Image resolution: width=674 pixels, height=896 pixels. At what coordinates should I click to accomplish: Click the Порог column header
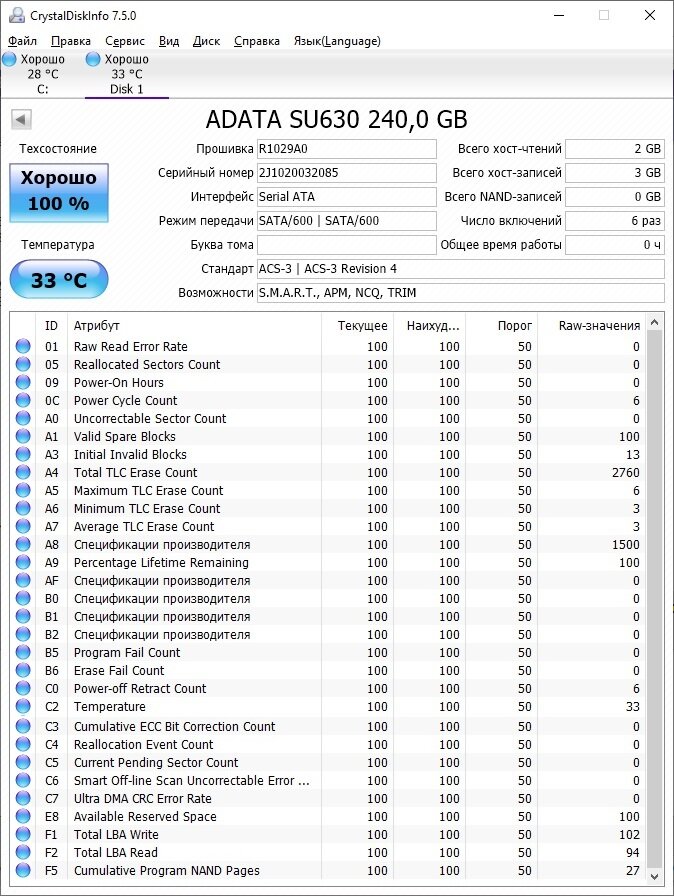pos(502,326)
